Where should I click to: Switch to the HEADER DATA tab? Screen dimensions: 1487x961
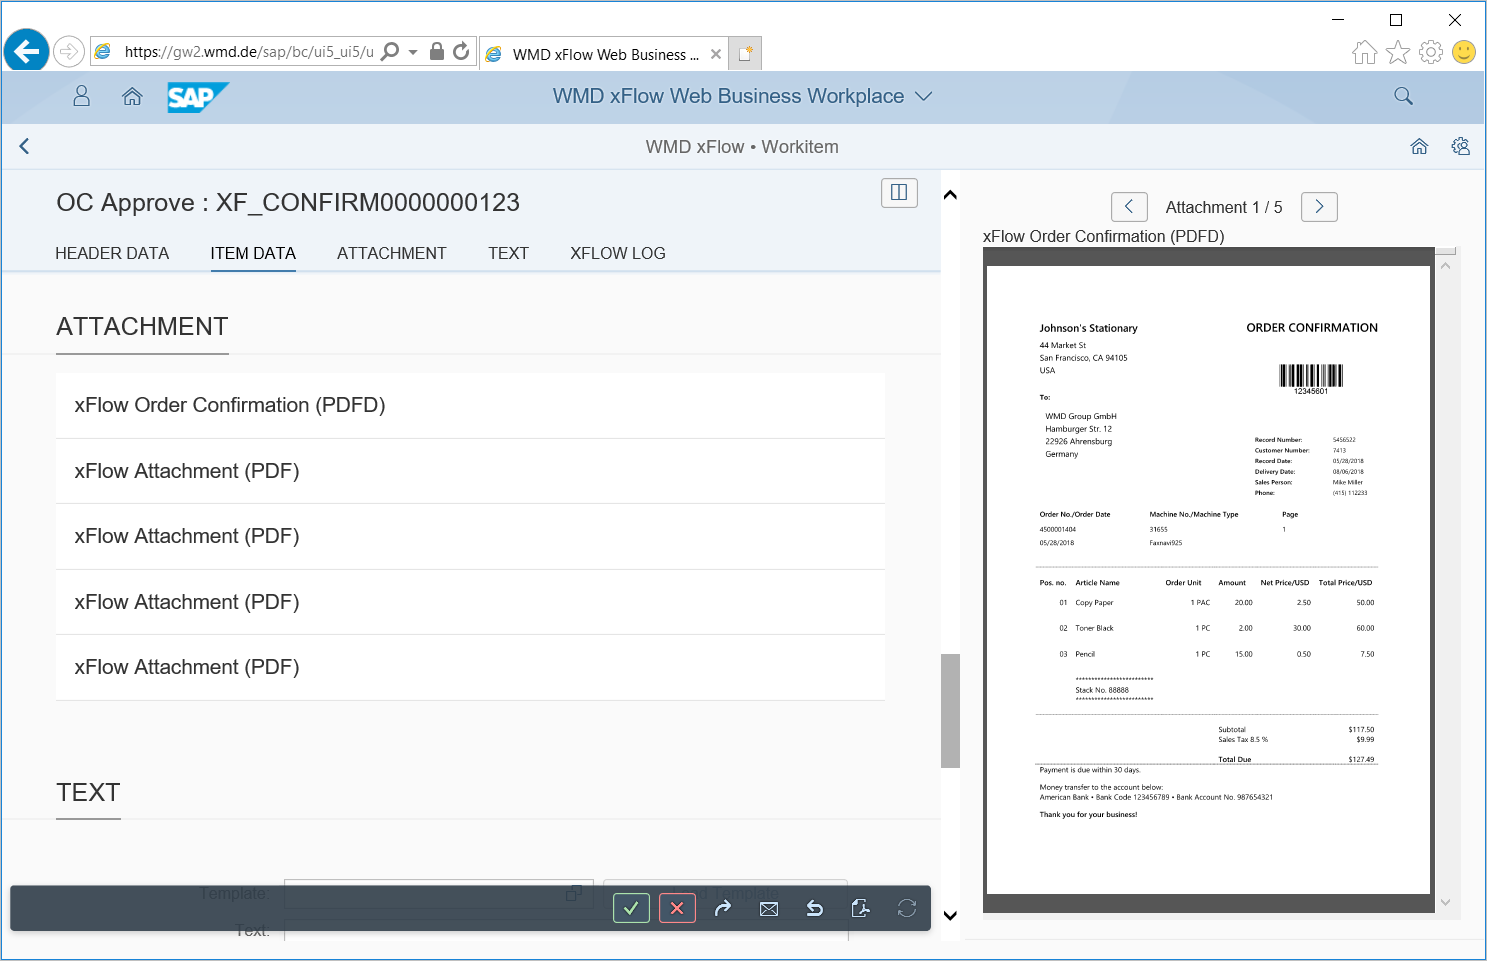tap(112, 253)
